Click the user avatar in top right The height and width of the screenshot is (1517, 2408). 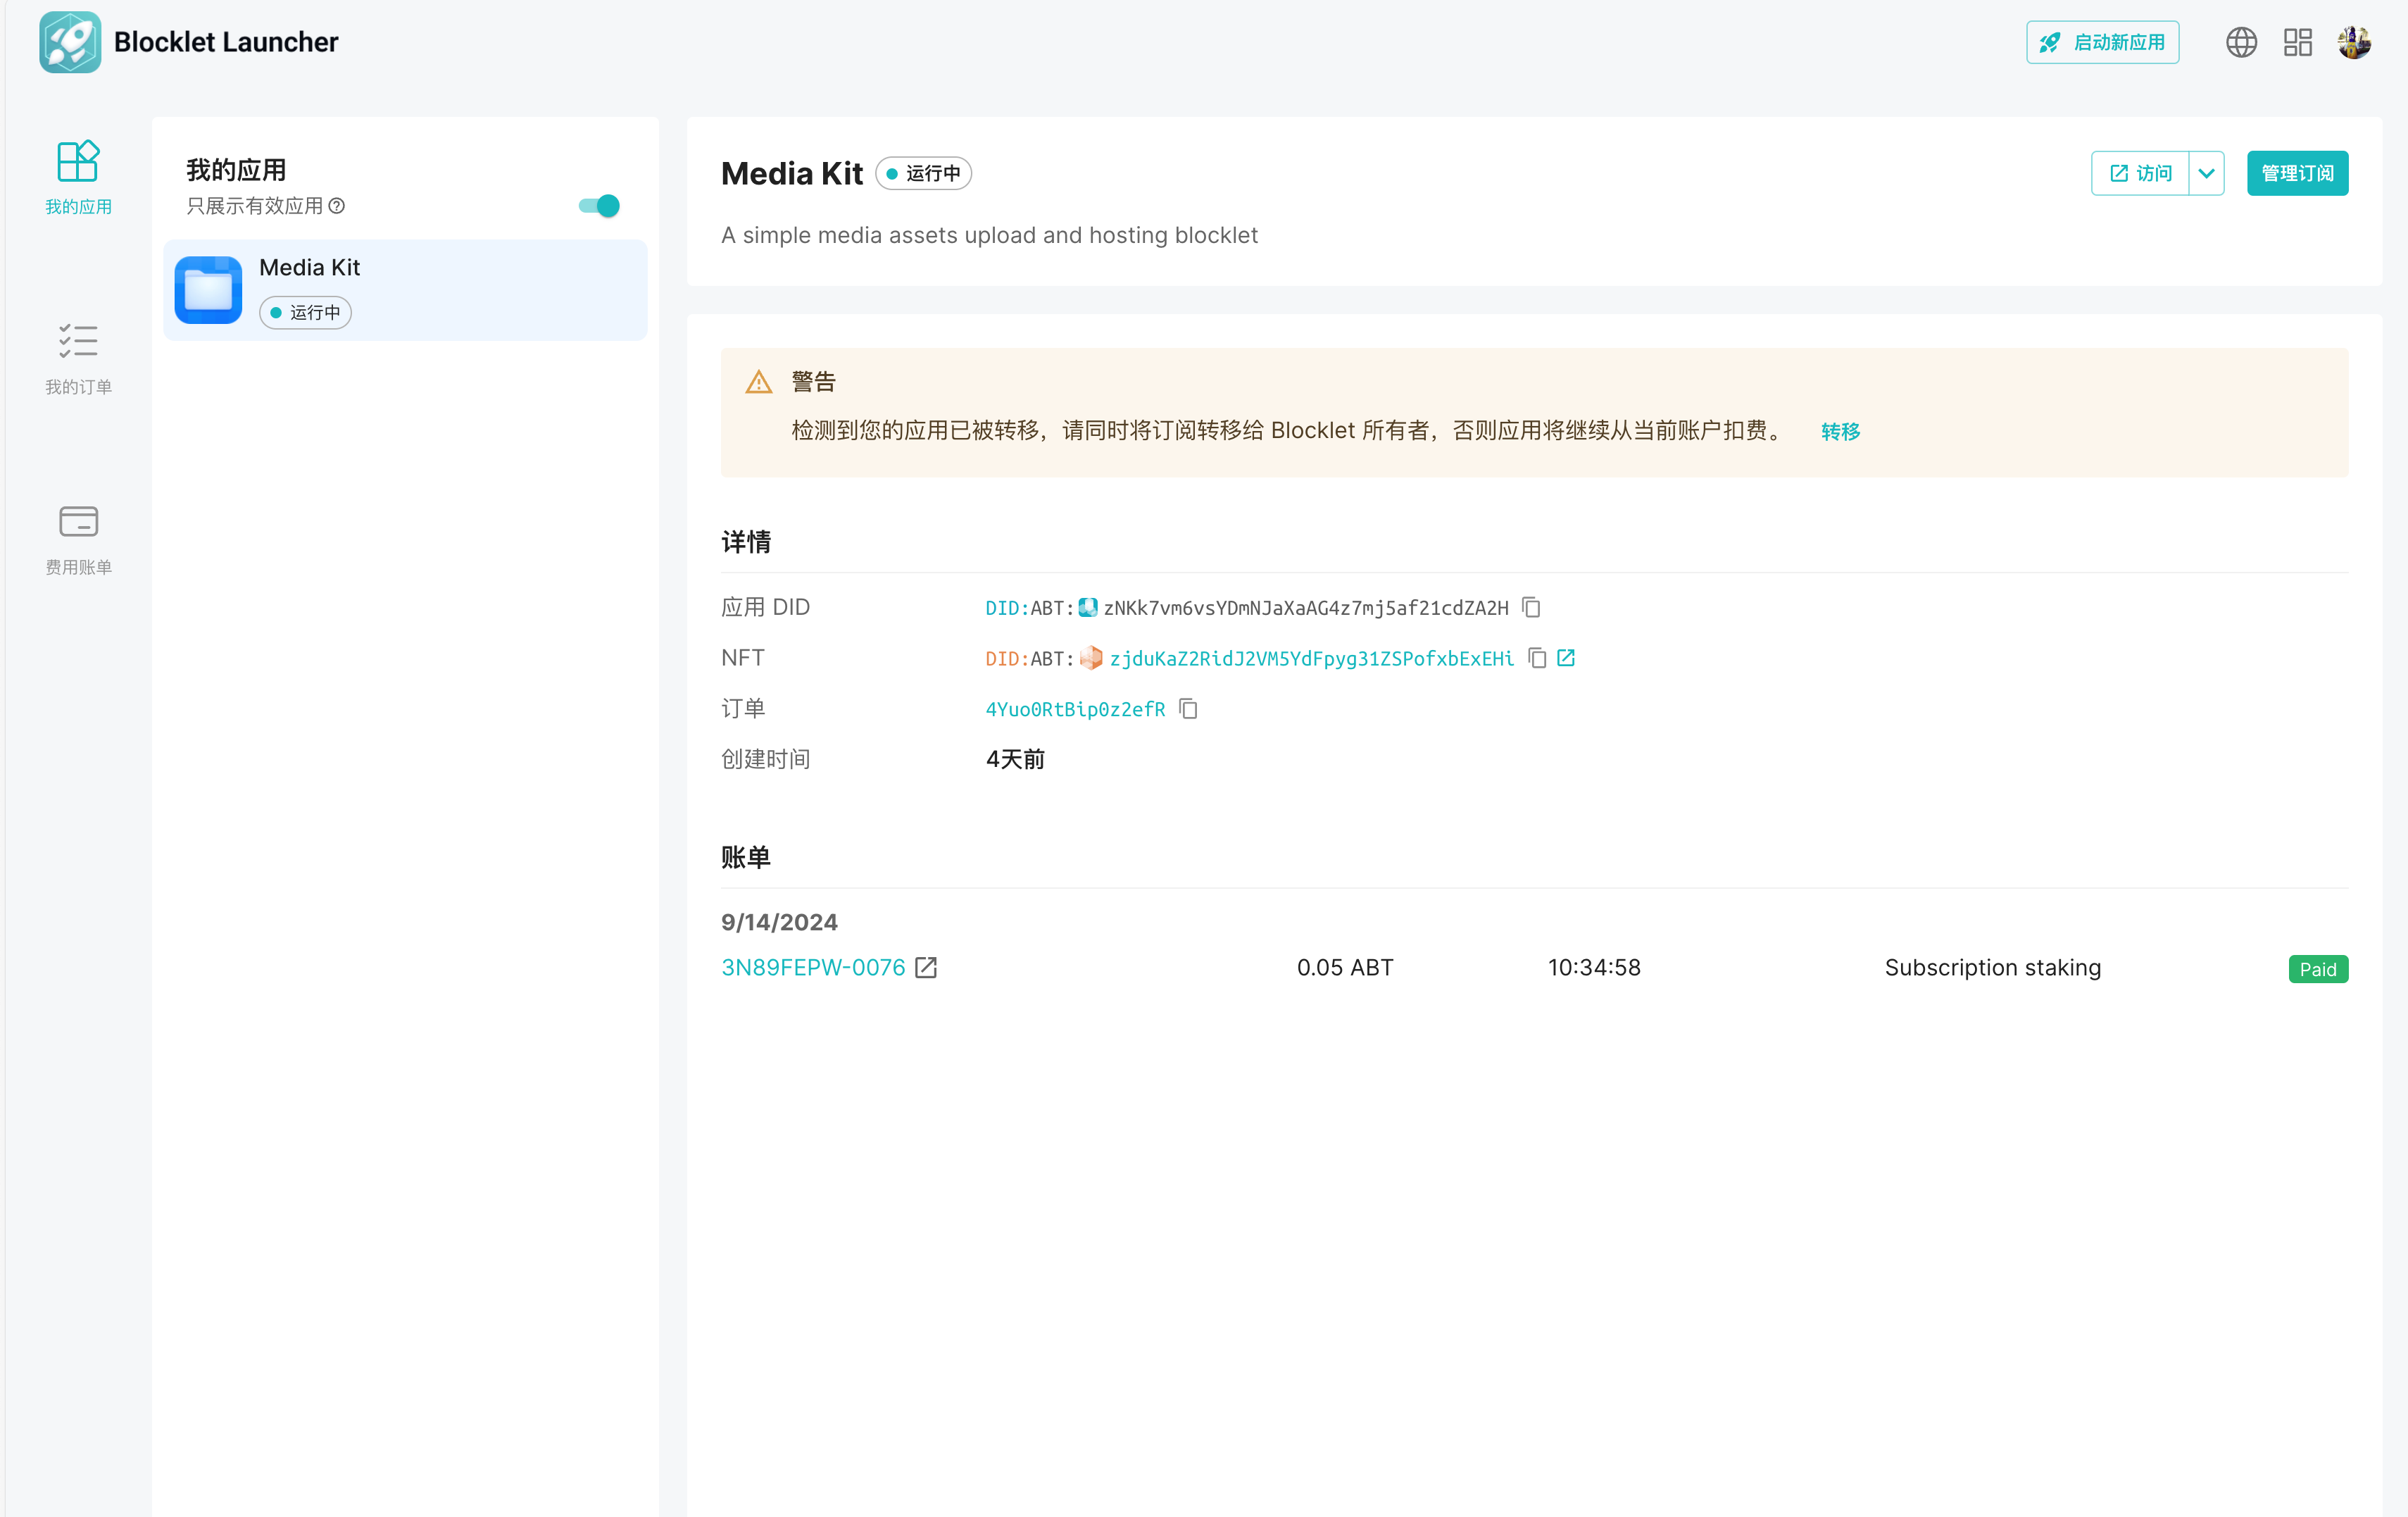[2354, 42]
